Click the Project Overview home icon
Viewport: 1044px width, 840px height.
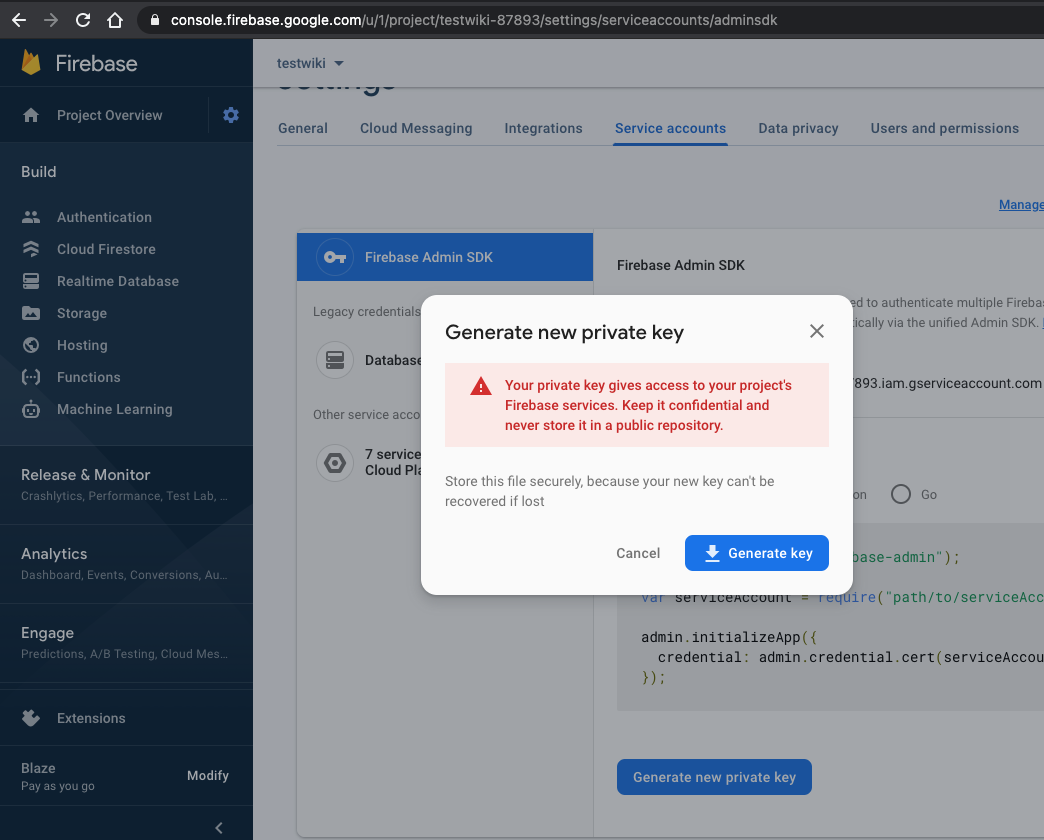(x=31, y=115)
